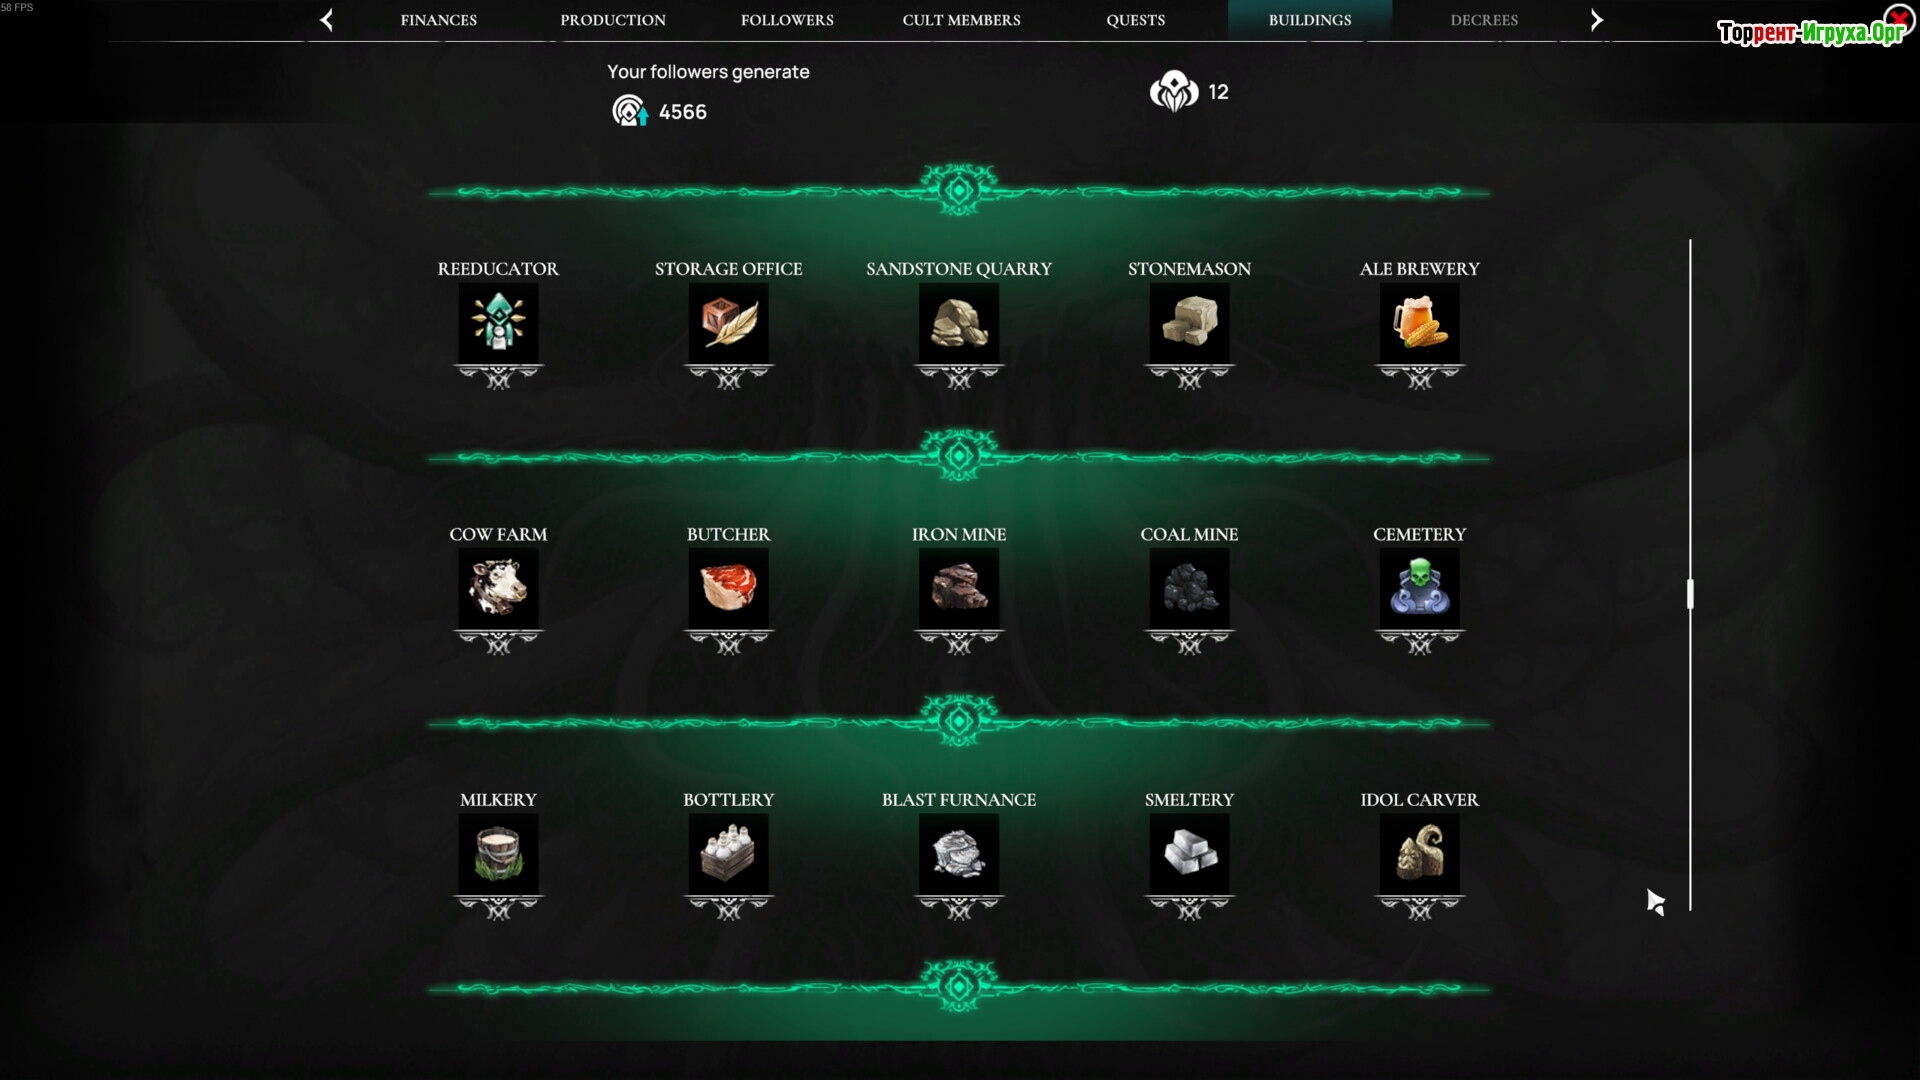Screen dimensions: 1920x1080
Task: Choose the Sandstone Quarry icon
Action: point(959,323)
